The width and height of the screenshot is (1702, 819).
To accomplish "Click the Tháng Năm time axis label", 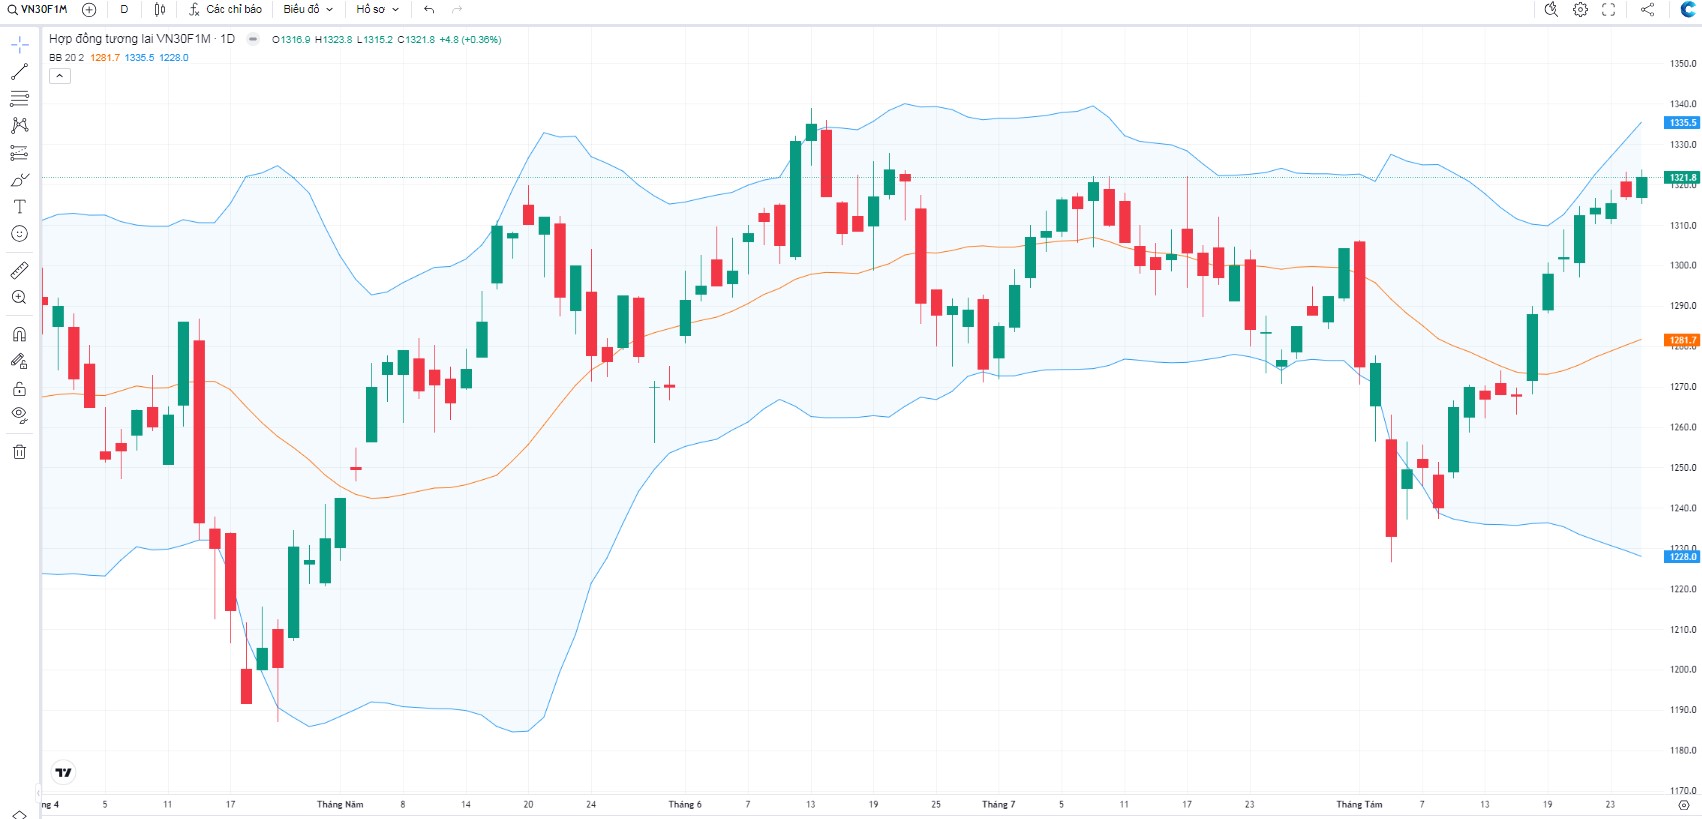I will coord(340,804).
